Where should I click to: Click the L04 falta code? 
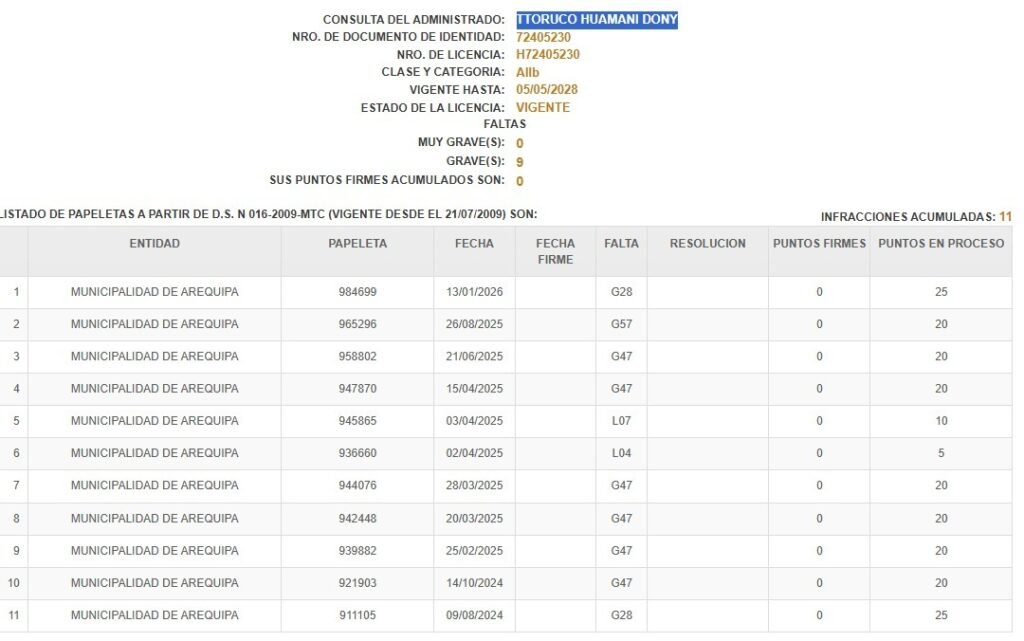click(x=621, y=454)
